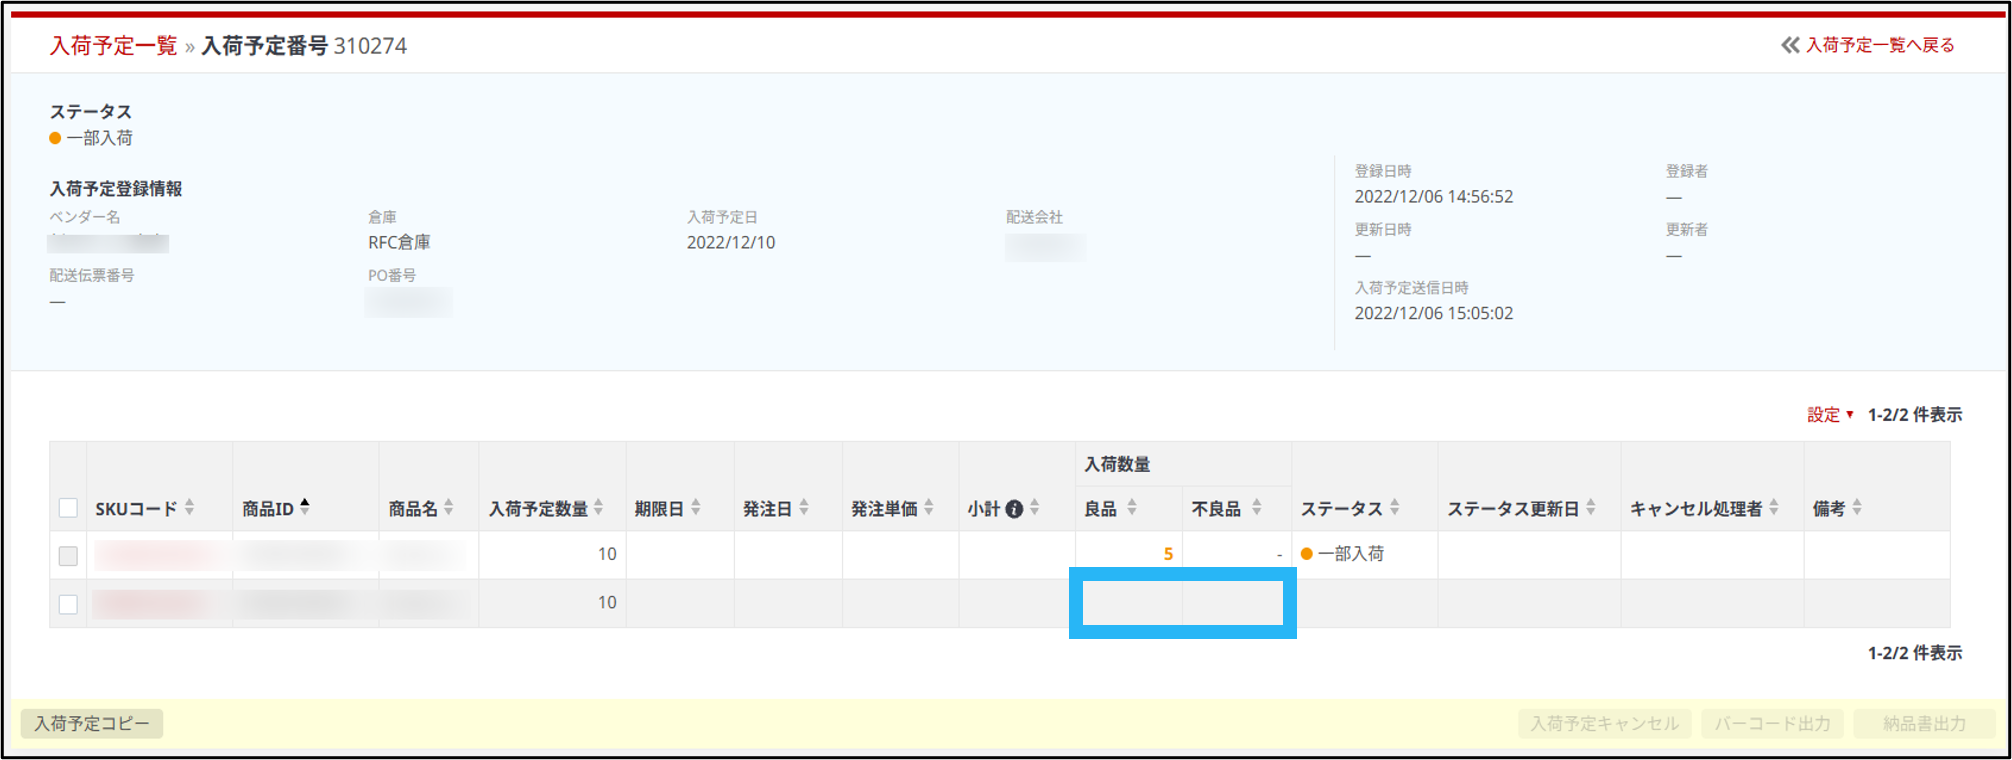This screenshot has height=760, width=2012.
Task: Click the 発注単価 sort icon
Action: [x=929, y=508]
